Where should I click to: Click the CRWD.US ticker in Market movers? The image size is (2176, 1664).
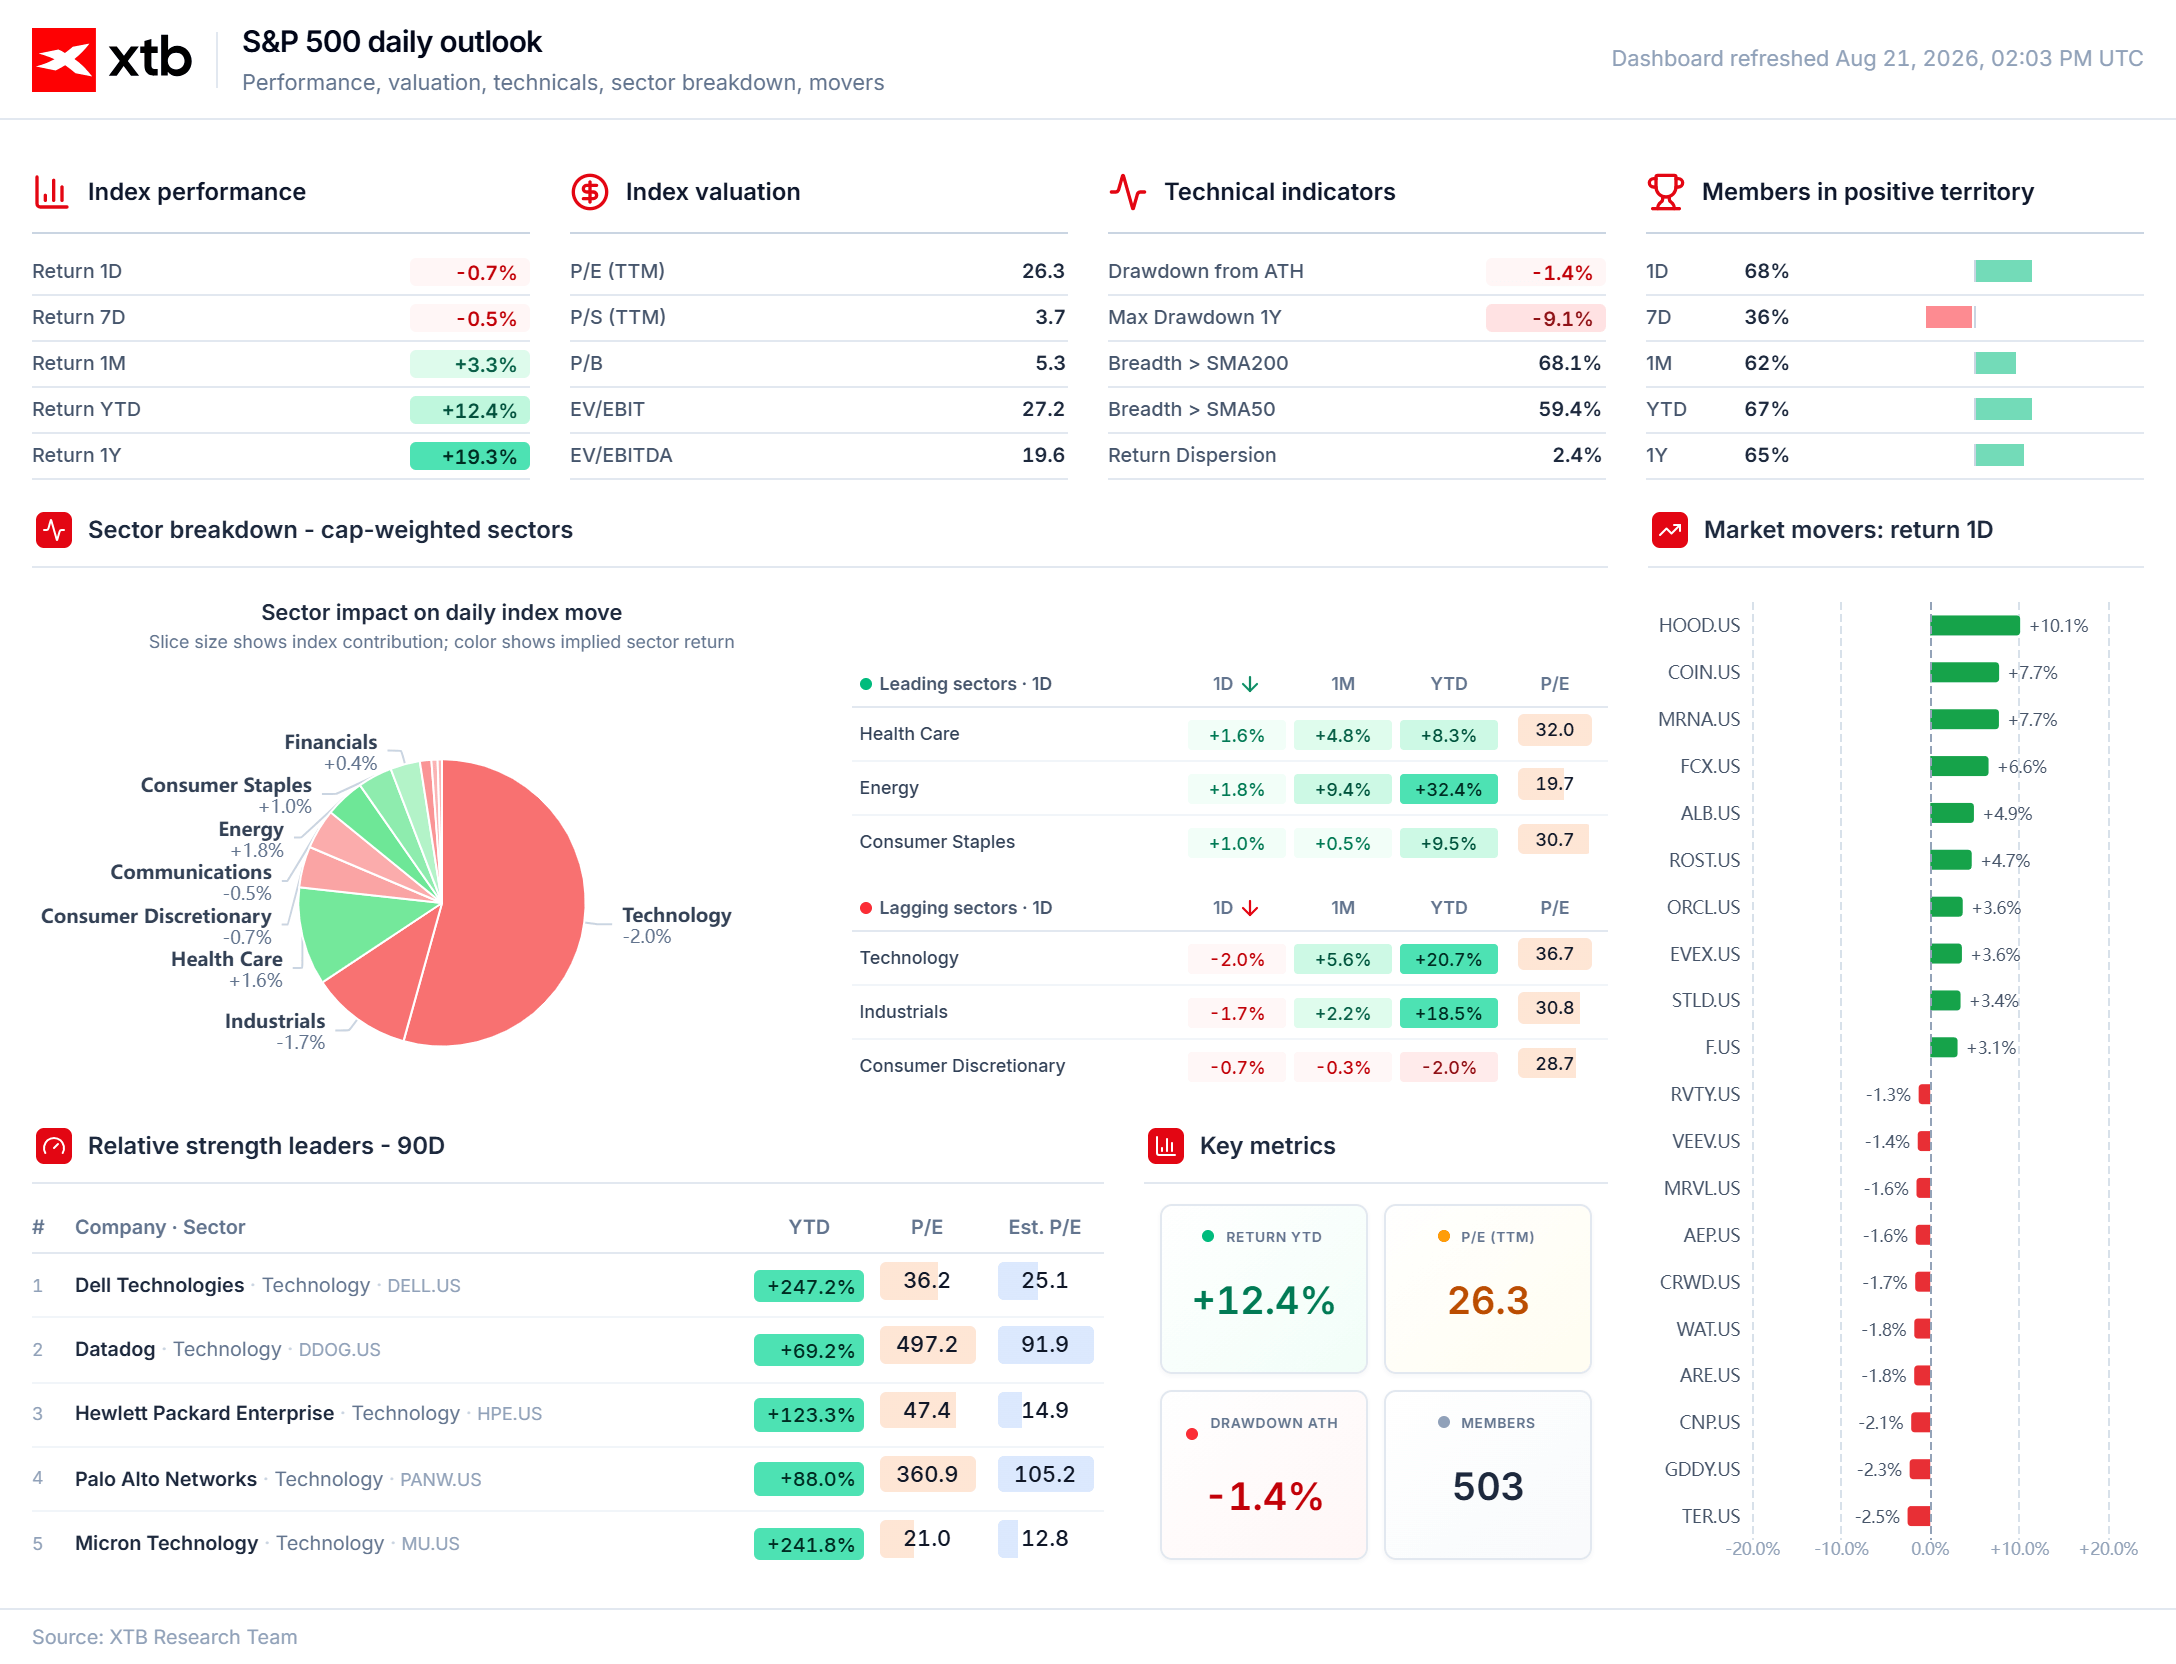[1700, 1282]
